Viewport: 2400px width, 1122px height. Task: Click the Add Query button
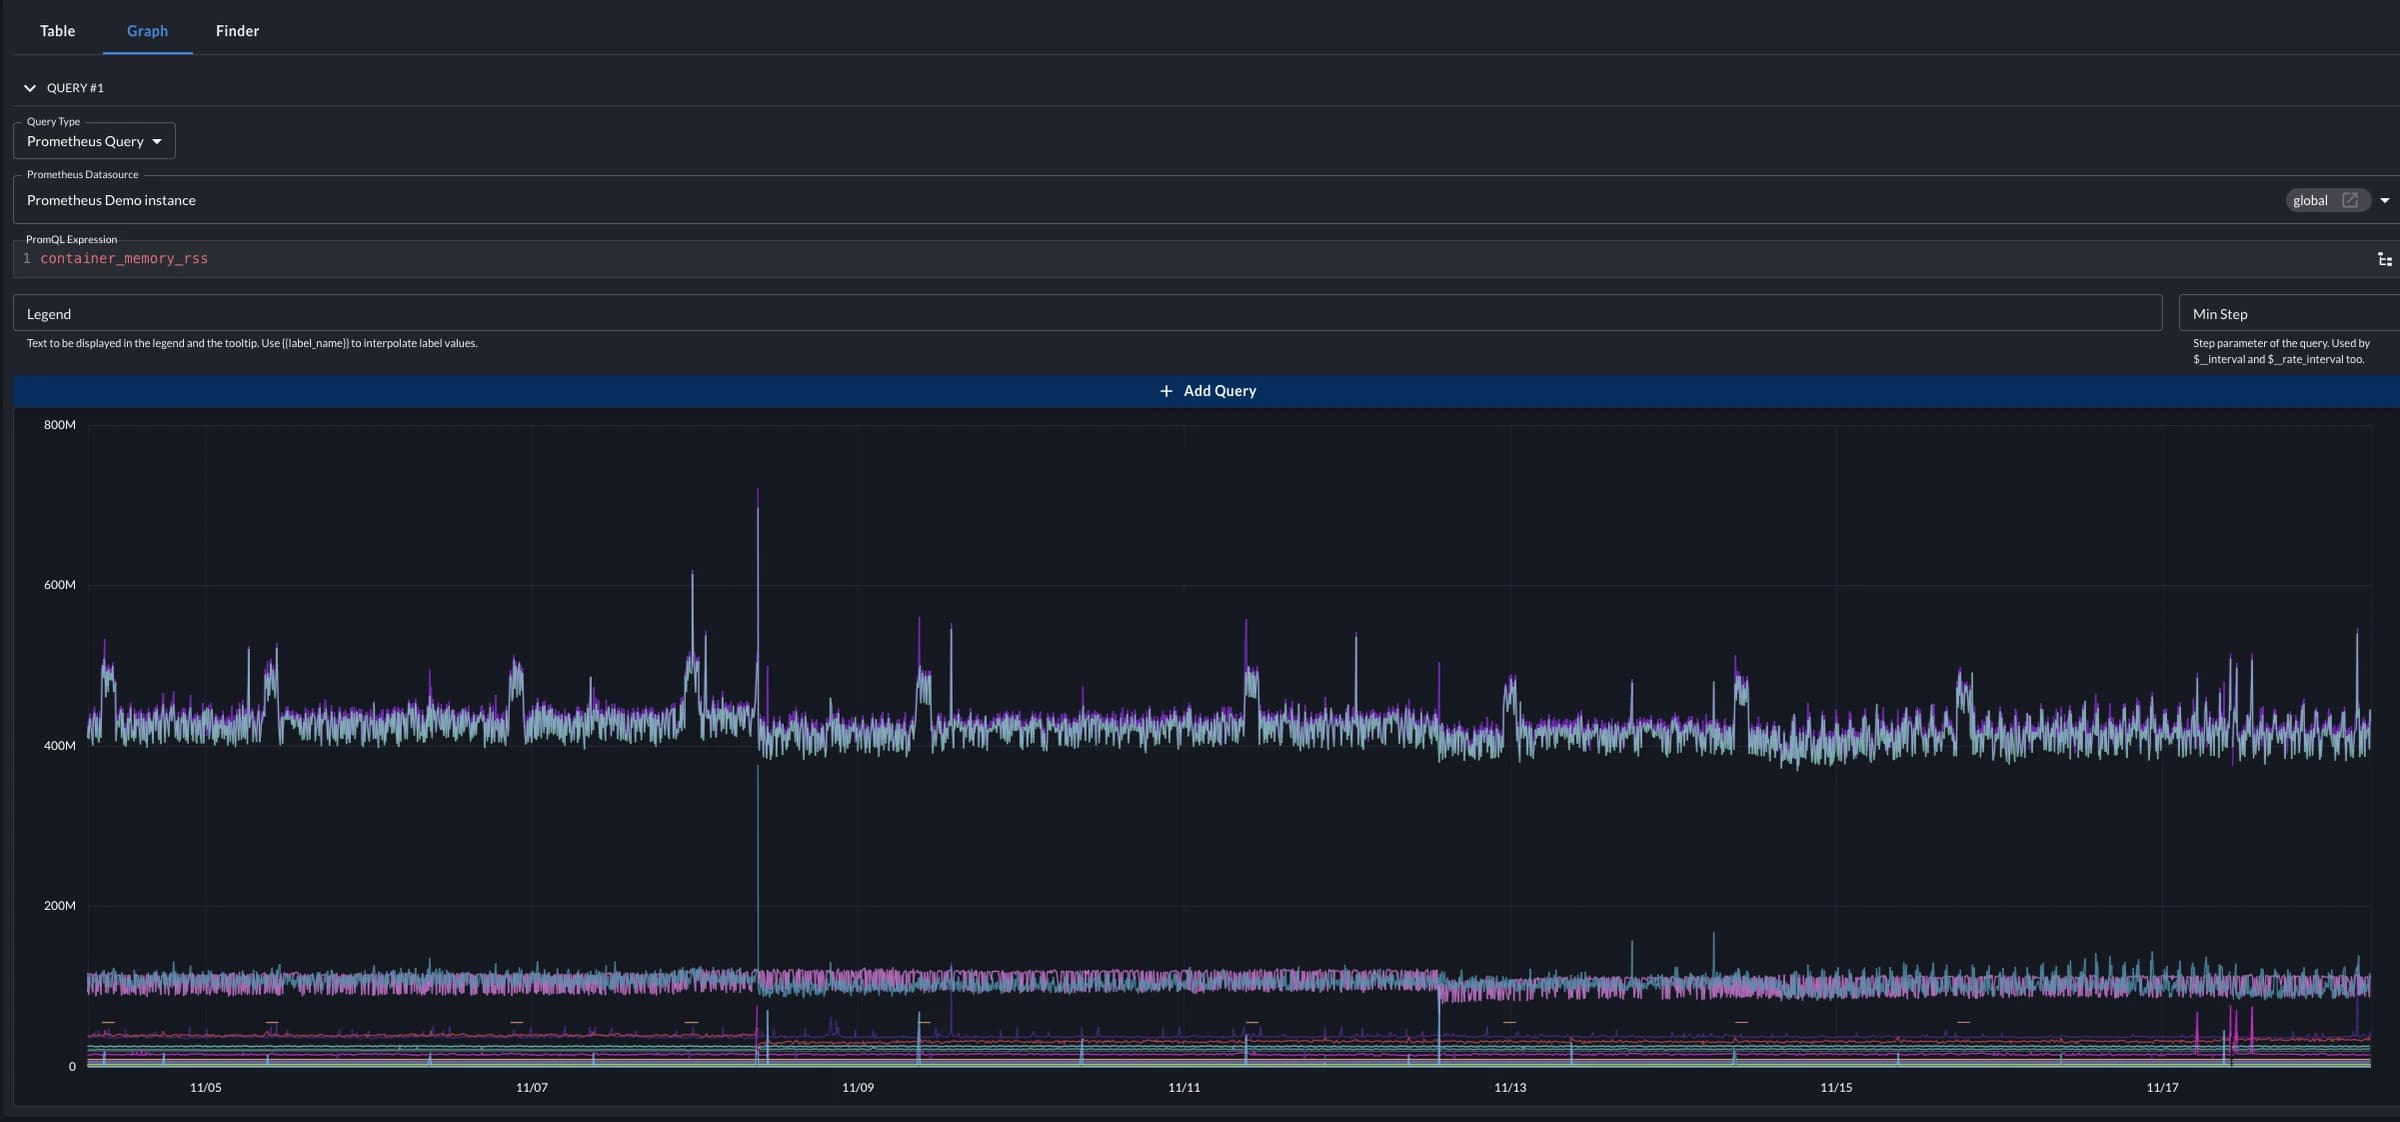1207,391
